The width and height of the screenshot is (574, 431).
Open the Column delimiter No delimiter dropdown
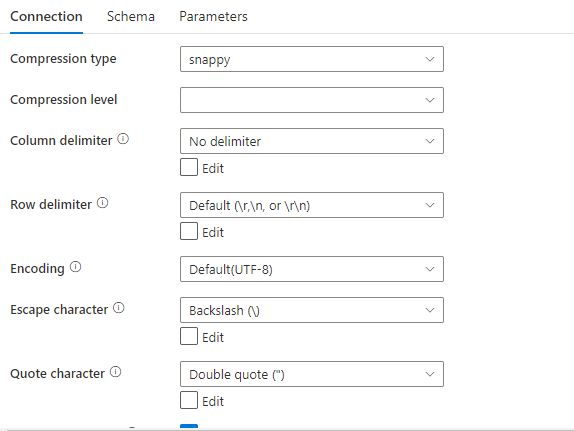point(312,141)
